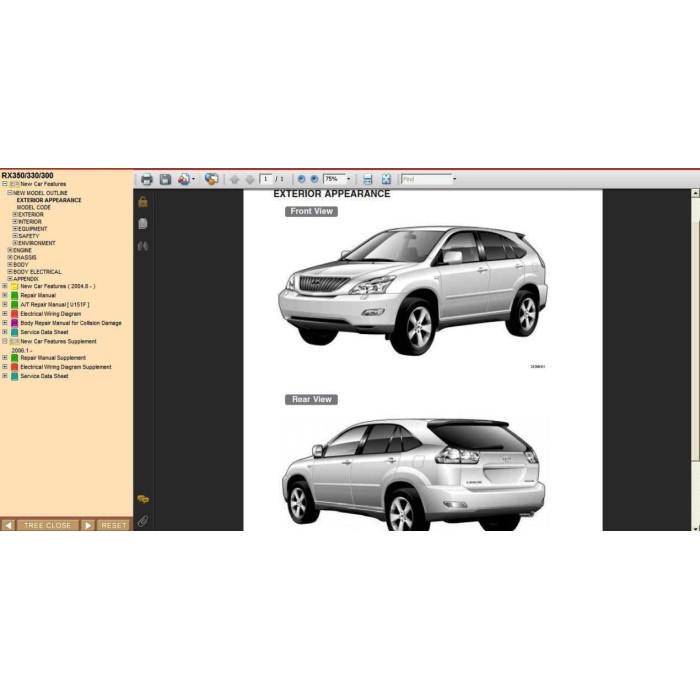Open the security lock panel icon
700x700 pixels.
pos(143,202)
